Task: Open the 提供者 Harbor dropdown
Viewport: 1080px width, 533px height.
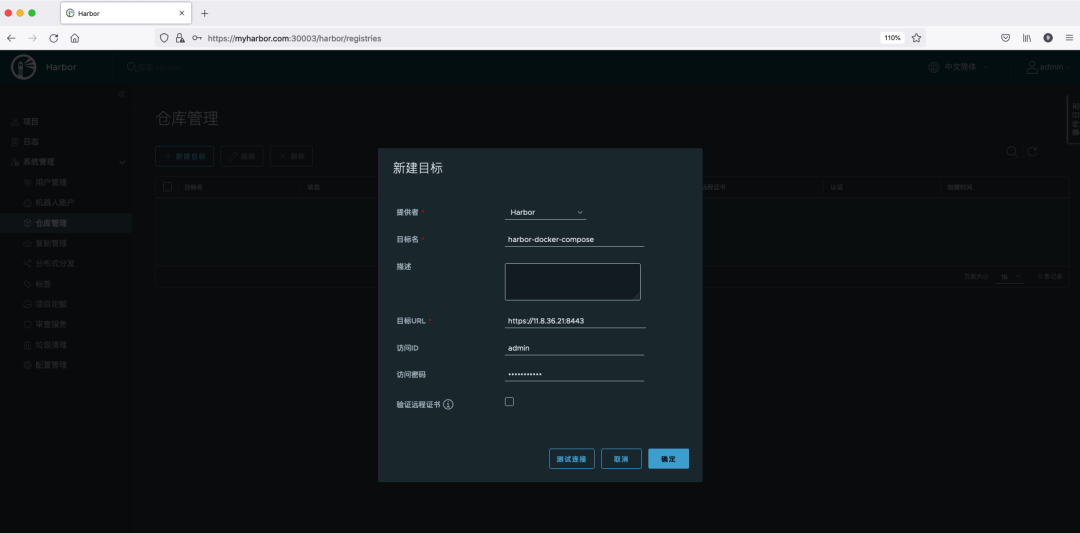Action: click(546, 212)
